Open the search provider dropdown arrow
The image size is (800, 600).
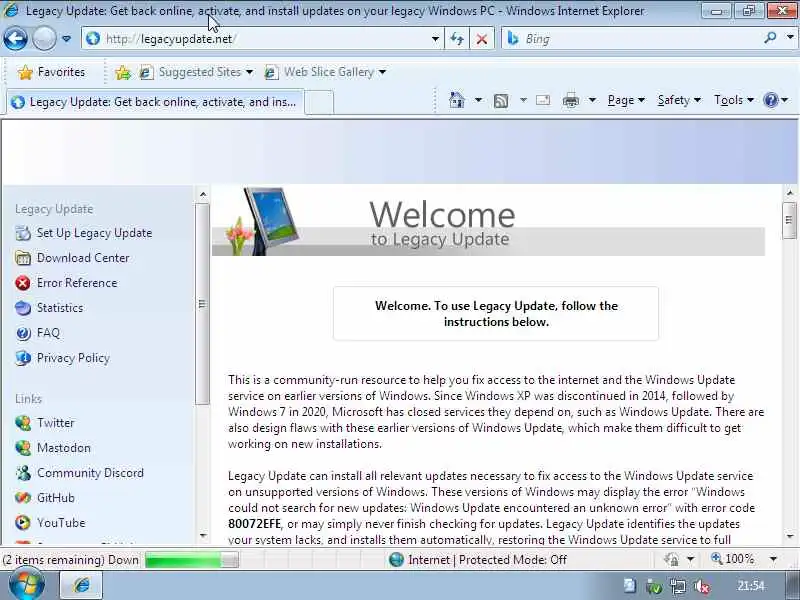point(790,37)
